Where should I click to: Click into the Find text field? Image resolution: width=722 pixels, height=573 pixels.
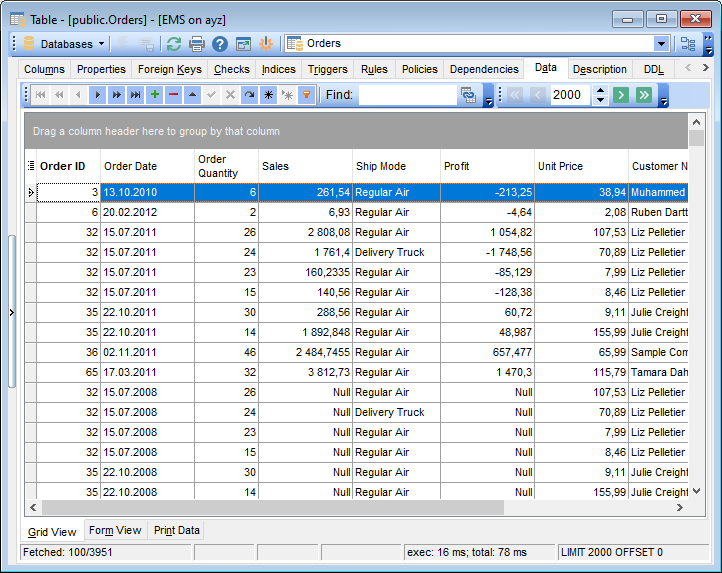406,95
